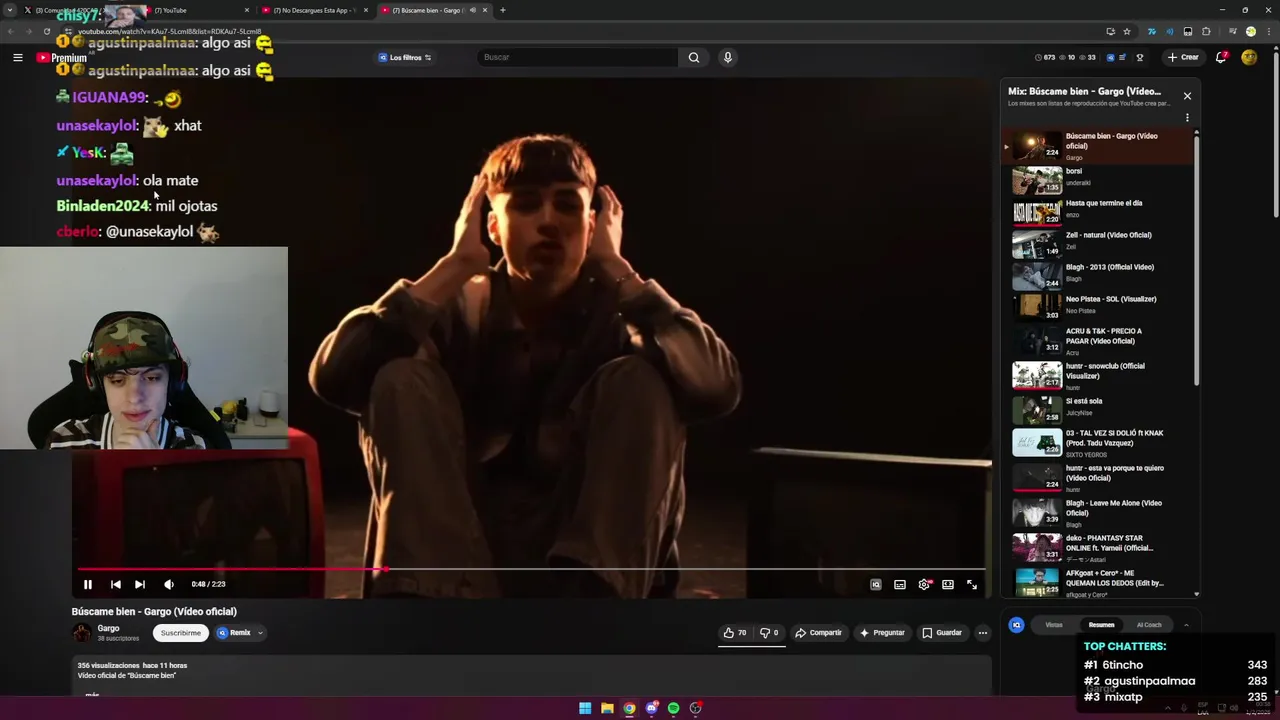Select 'Blagh - 2013 (Official Video)' in playlist
Image resolution: width=1280 pixels, height=720 pixels.
(x=1098, y=276)
